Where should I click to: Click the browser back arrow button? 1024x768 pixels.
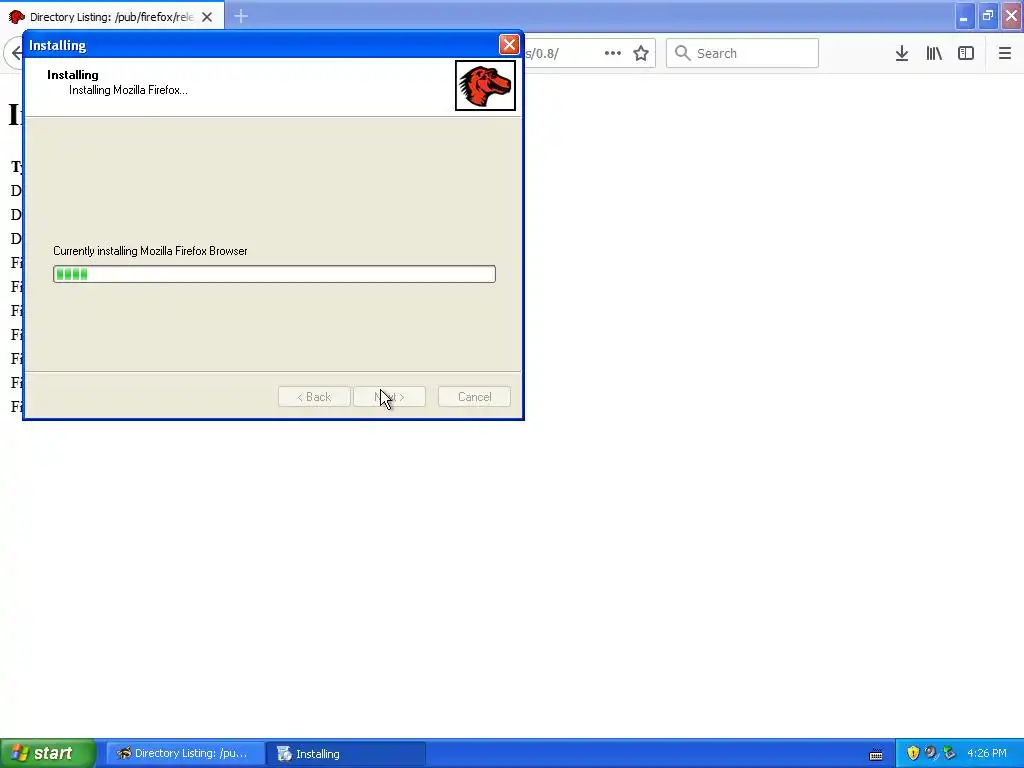(14, 53)
